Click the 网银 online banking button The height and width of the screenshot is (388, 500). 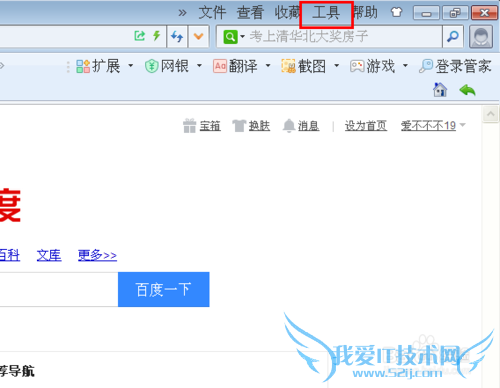point(167,66)
